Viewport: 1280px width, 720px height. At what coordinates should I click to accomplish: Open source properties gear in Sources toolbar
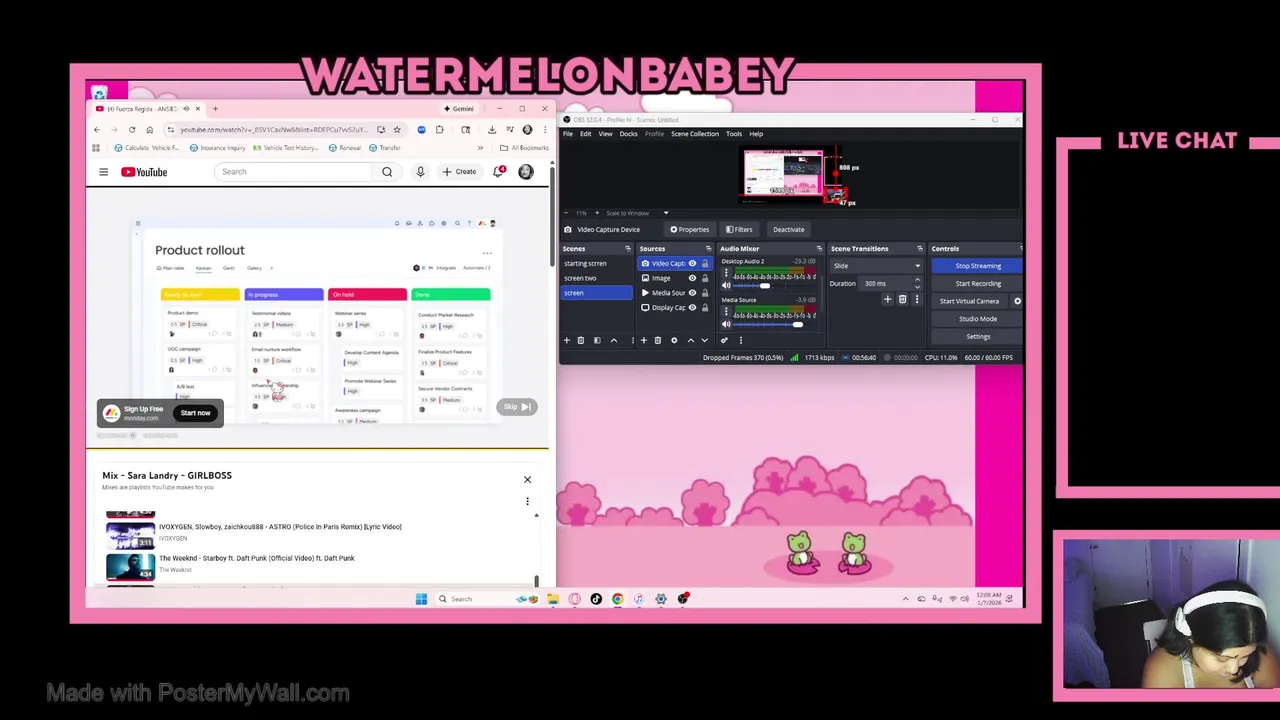point(673,340)
